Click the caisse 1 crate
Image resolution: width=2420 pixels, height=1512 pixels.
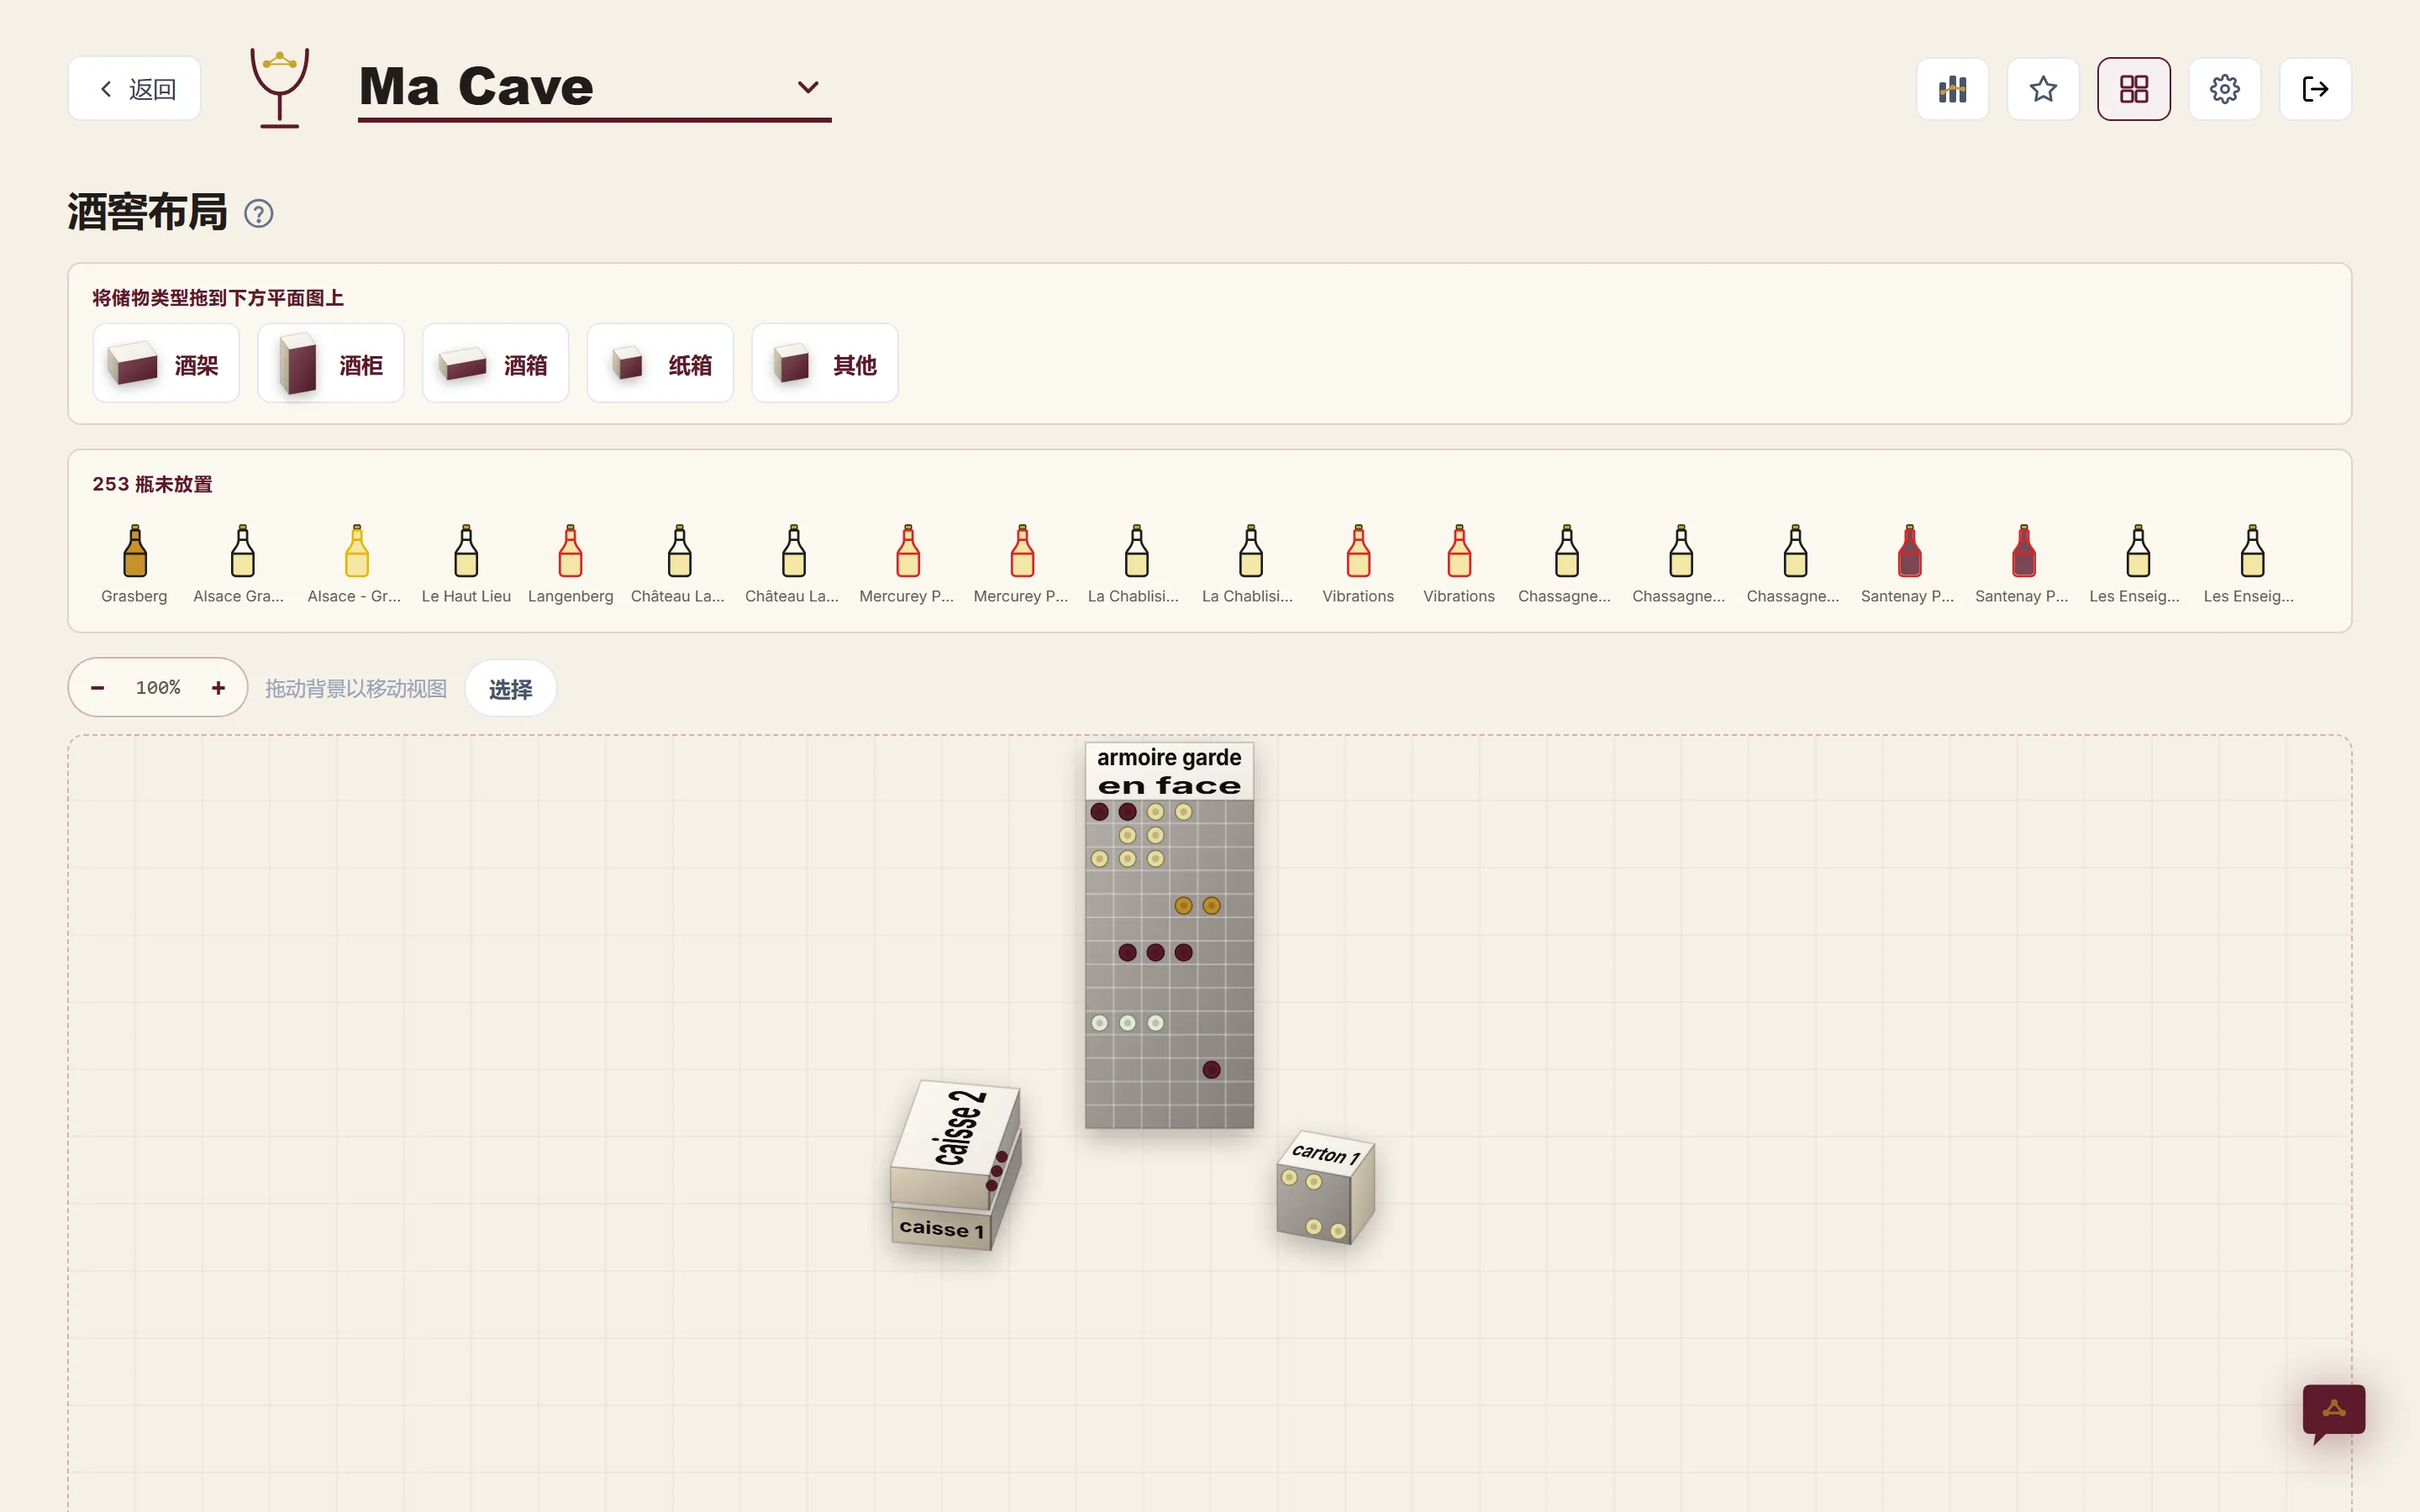[940, 1228]
